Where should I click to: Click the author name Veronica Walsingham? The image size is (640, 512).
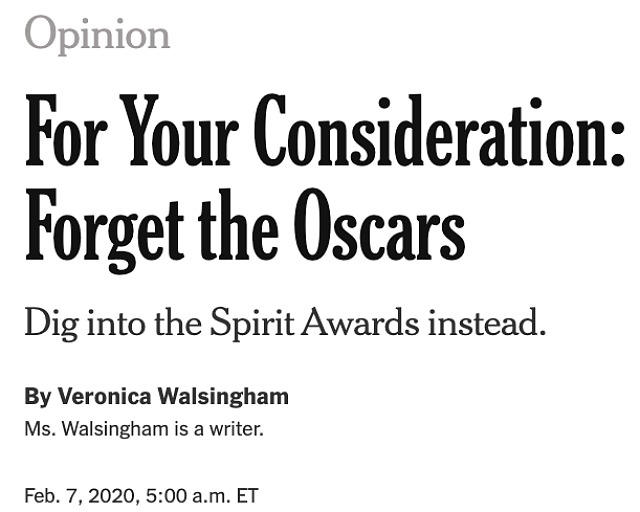pos(173,396)
